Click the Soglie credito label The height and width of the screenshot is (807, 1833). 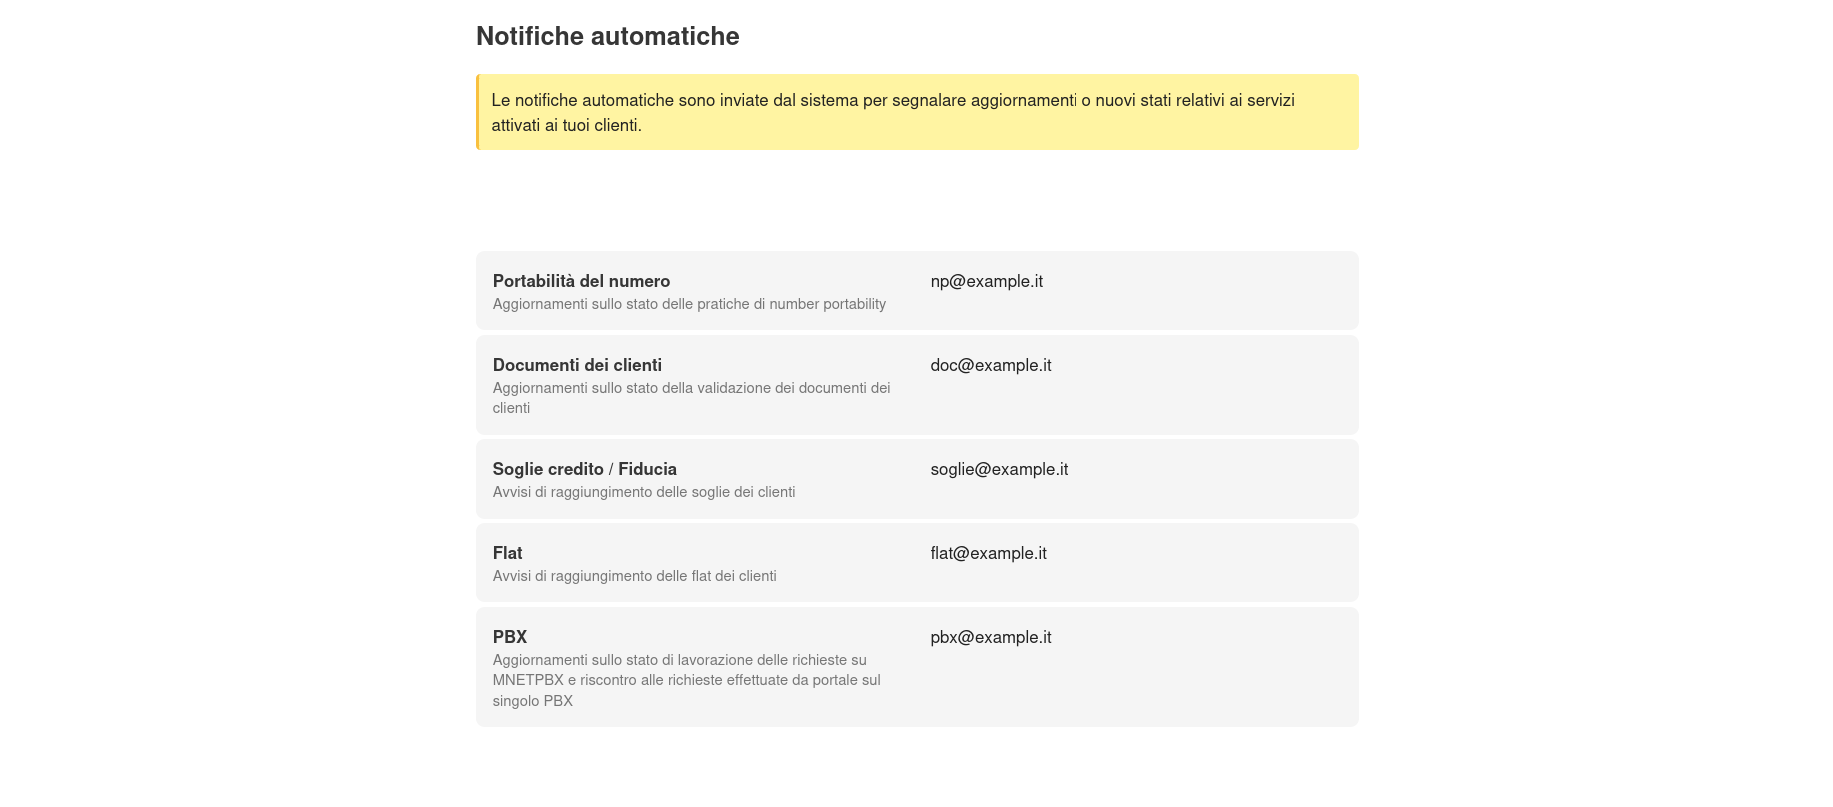pos(548,469)
